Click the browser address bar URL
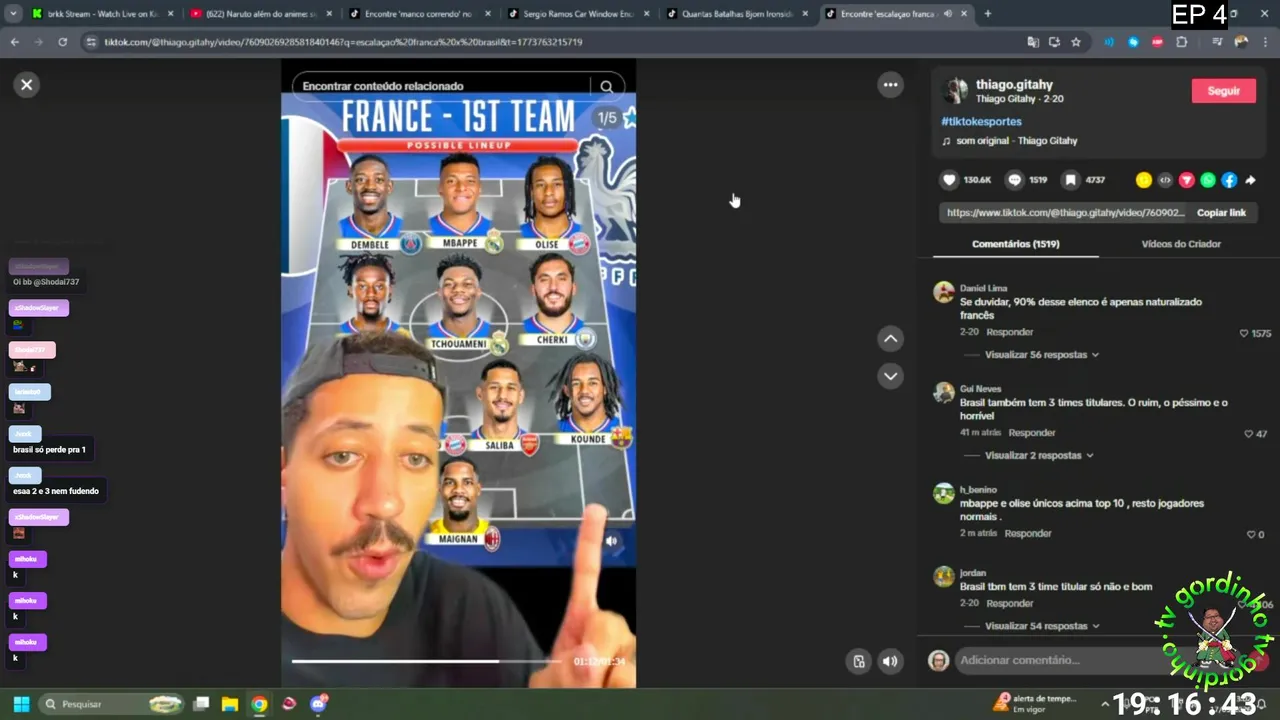 pos(343,42)
